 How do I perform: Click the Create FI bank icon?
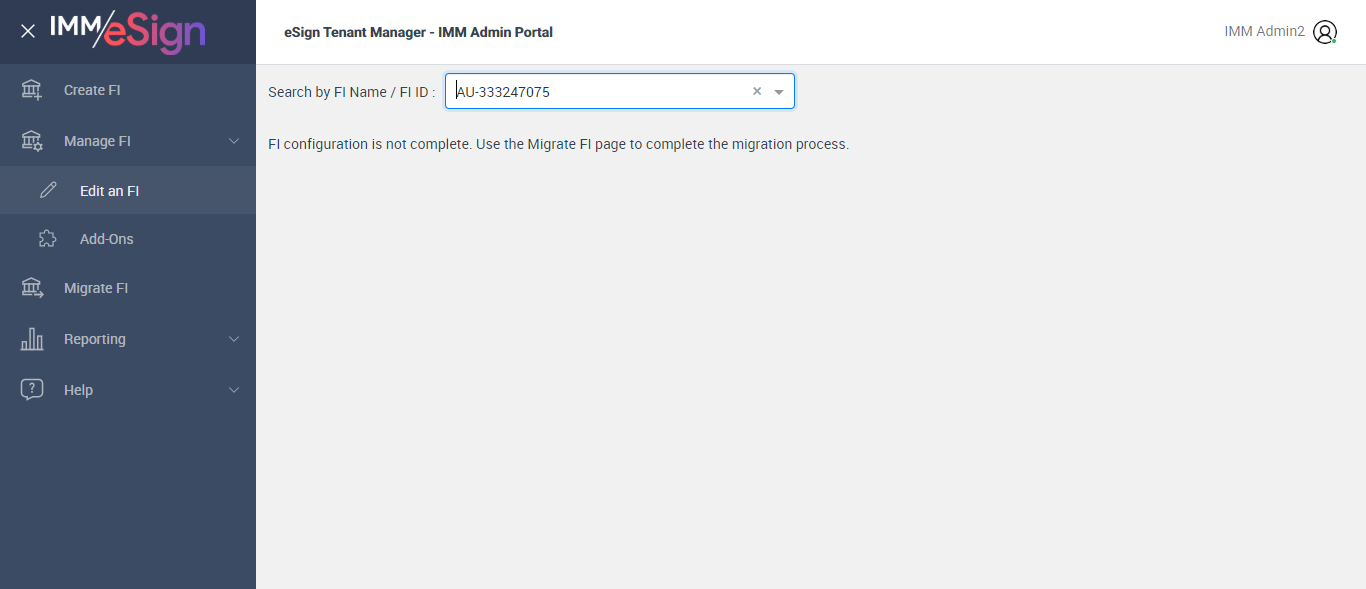pos(32,90)
